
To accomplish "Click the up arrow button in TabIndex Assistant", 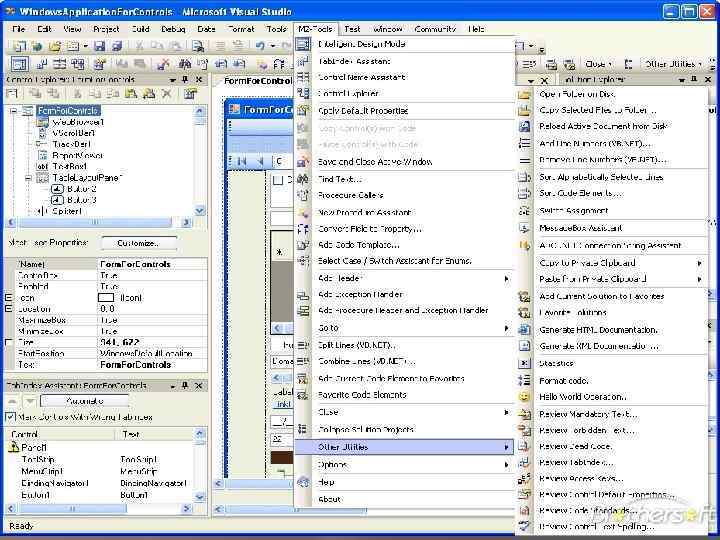I will [12, 401].
